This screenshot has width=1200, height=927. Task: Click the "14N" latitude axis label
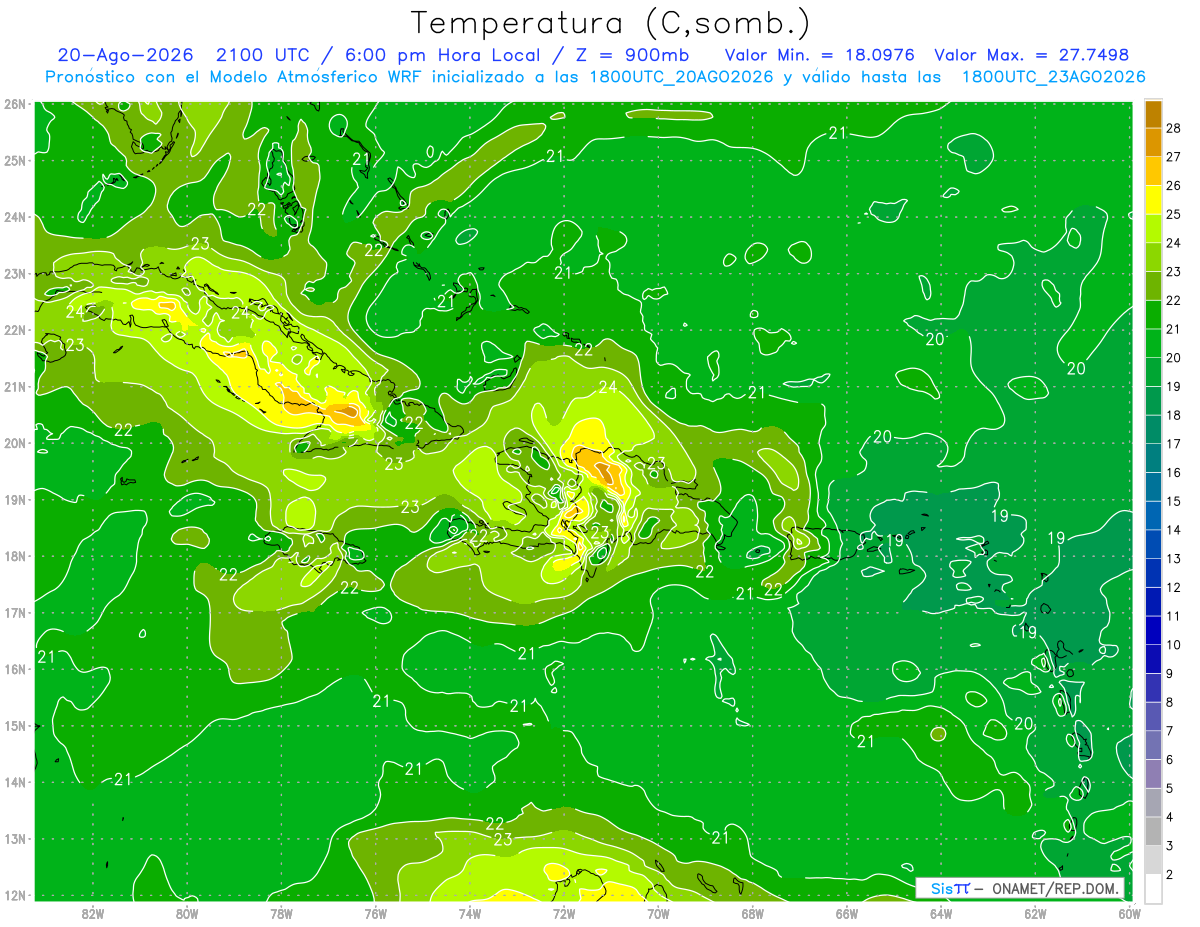(14, 782)
